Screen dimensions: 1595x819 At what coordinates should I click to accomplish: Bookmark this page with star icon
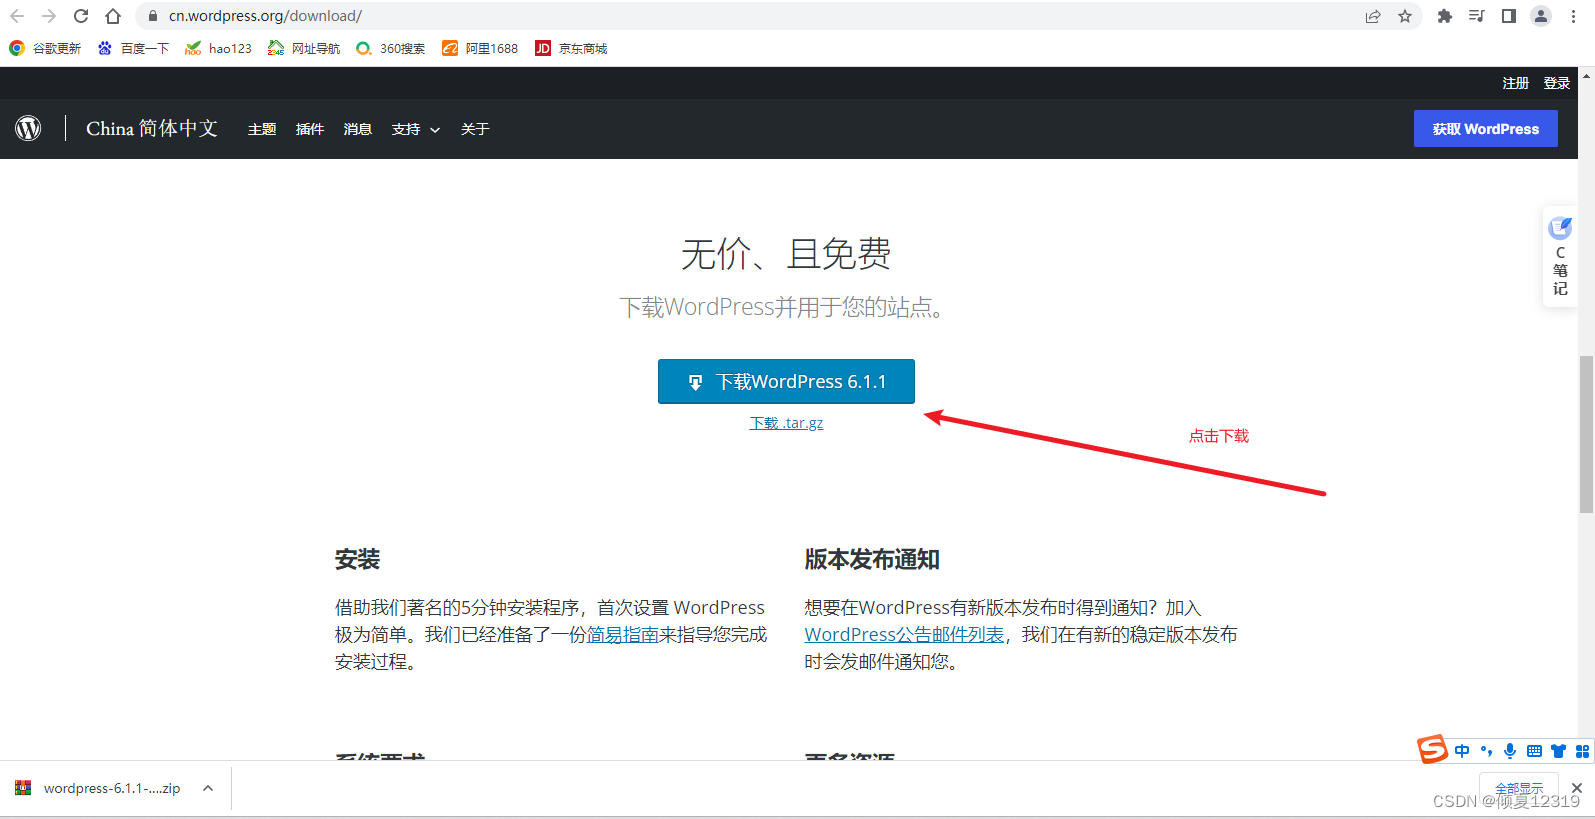(x=1405, y=16)
